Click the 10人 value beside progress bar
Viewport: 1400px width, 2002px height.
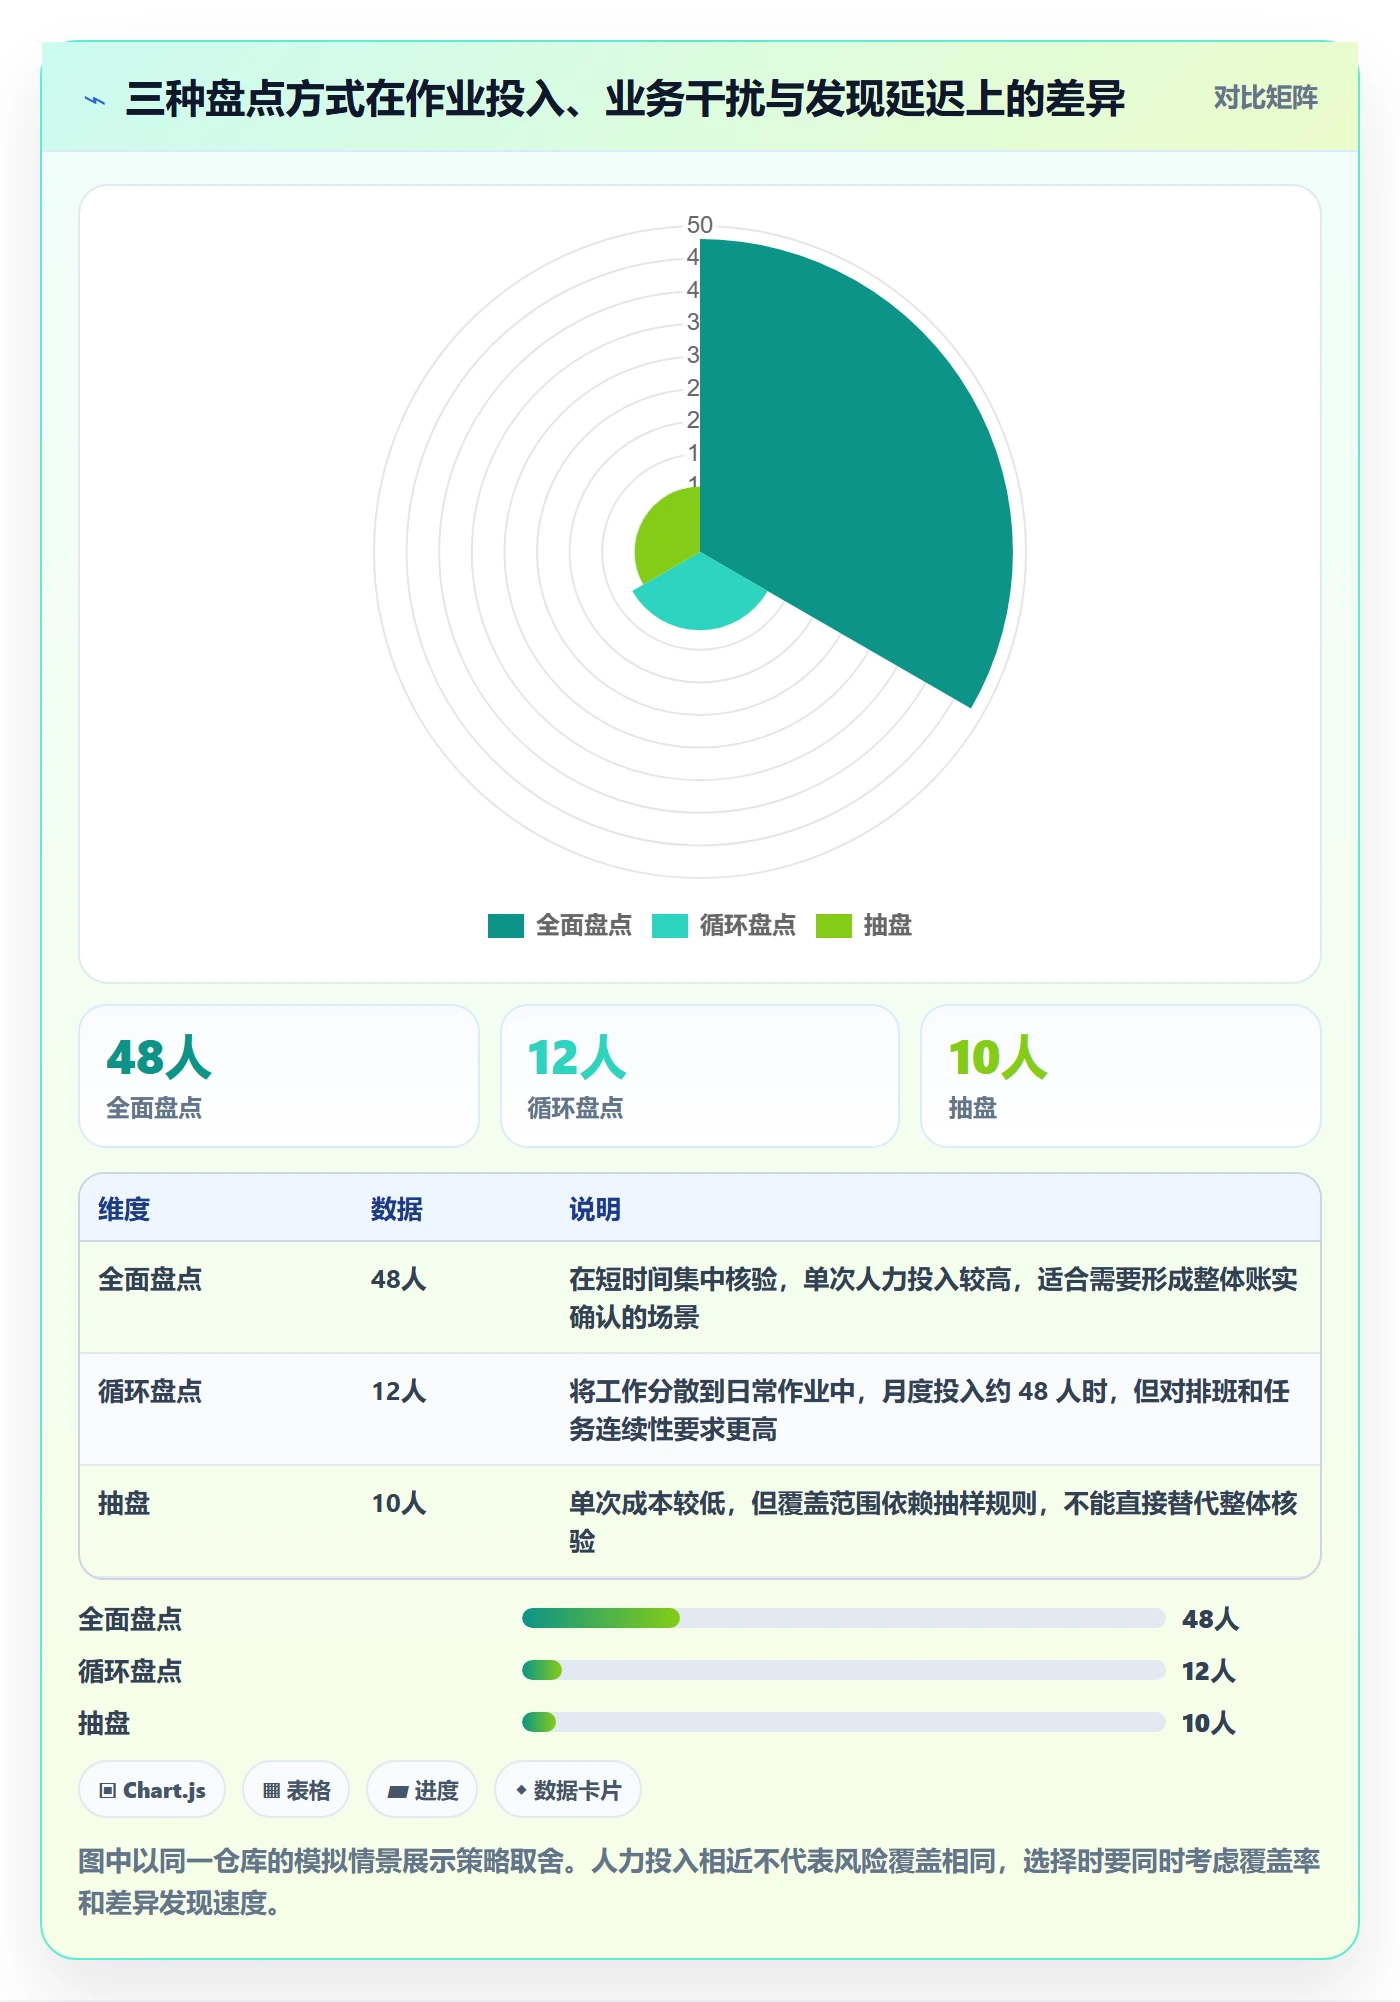click(1210, 1723)
